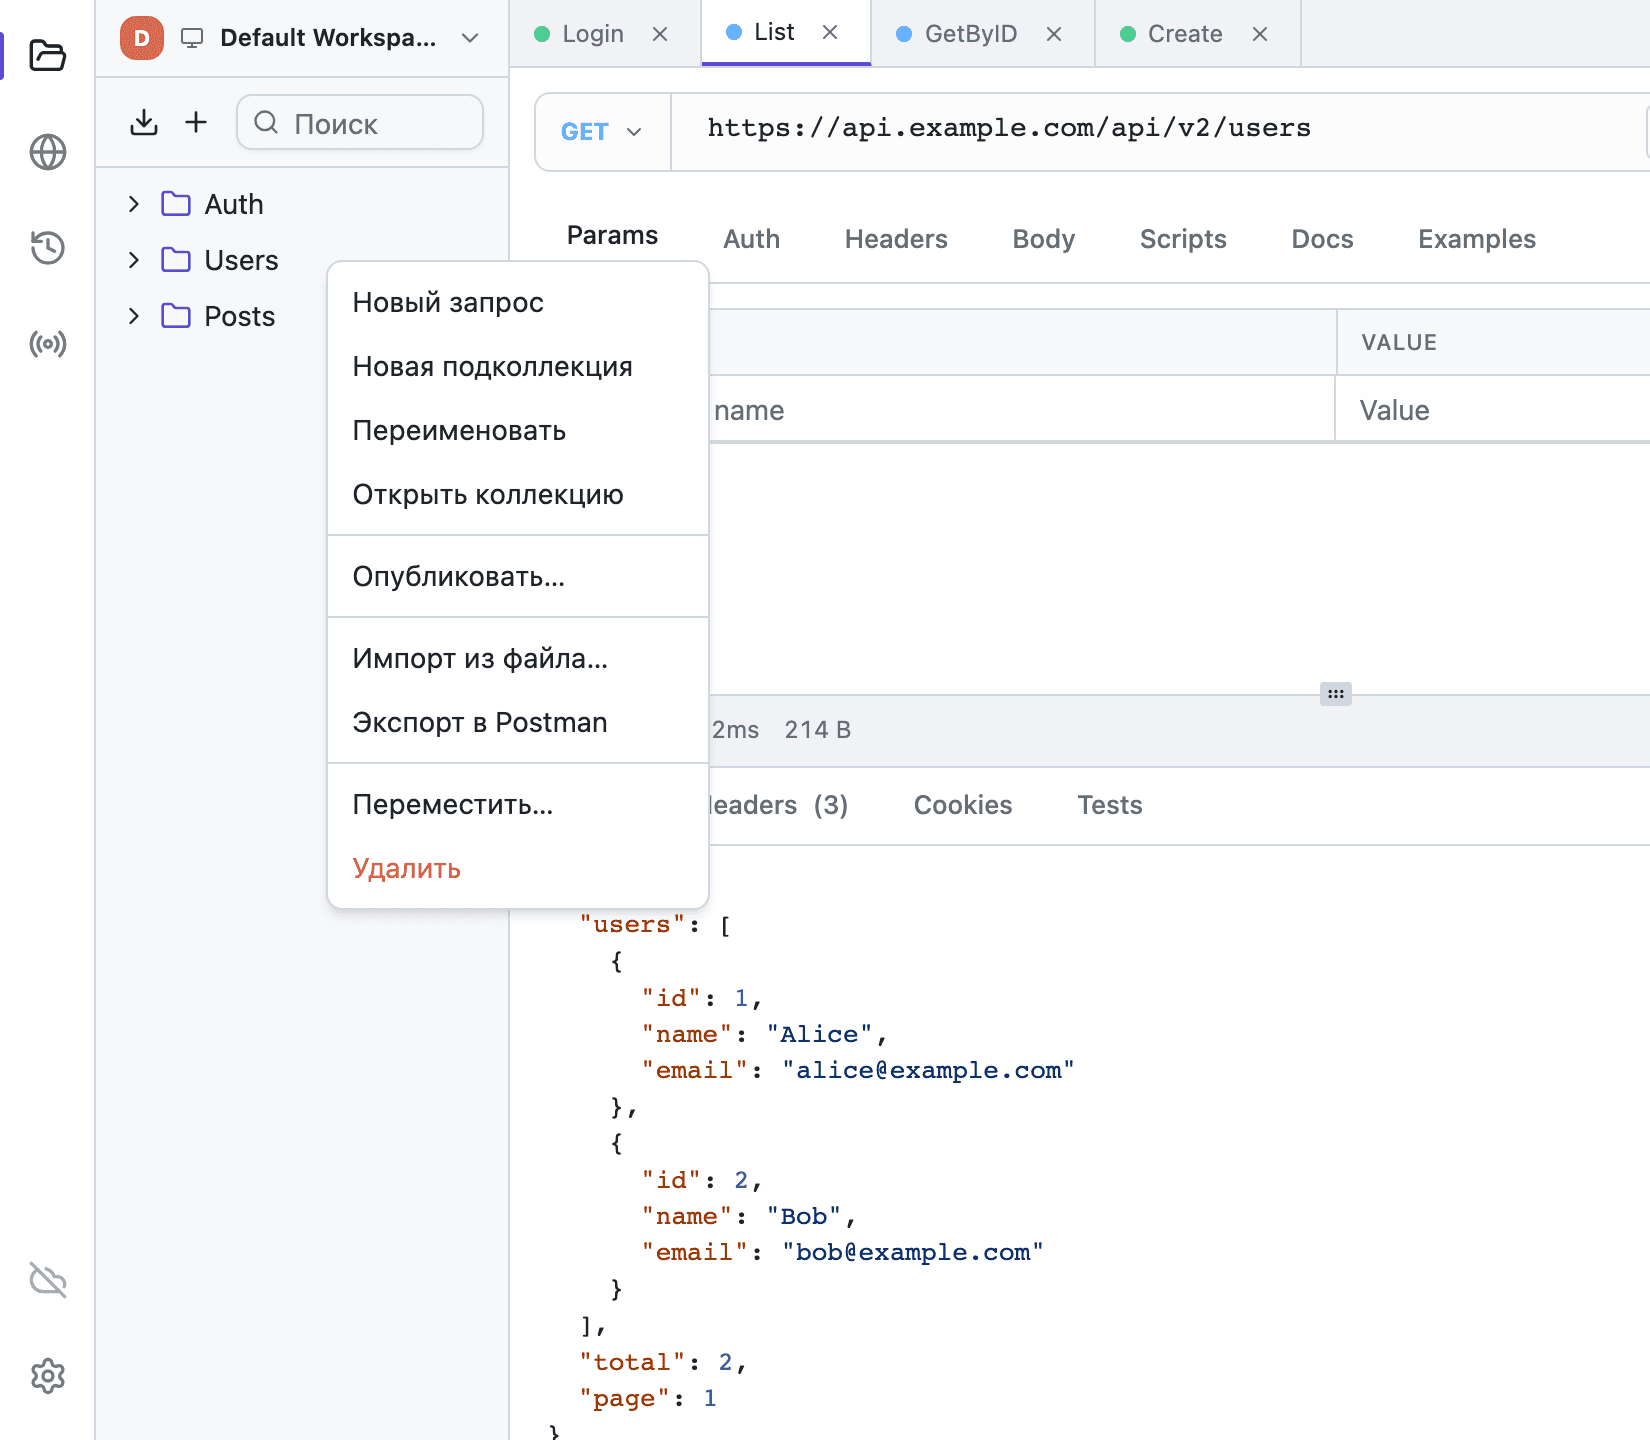
Task: Close the List tab
Action: point(830,32)
